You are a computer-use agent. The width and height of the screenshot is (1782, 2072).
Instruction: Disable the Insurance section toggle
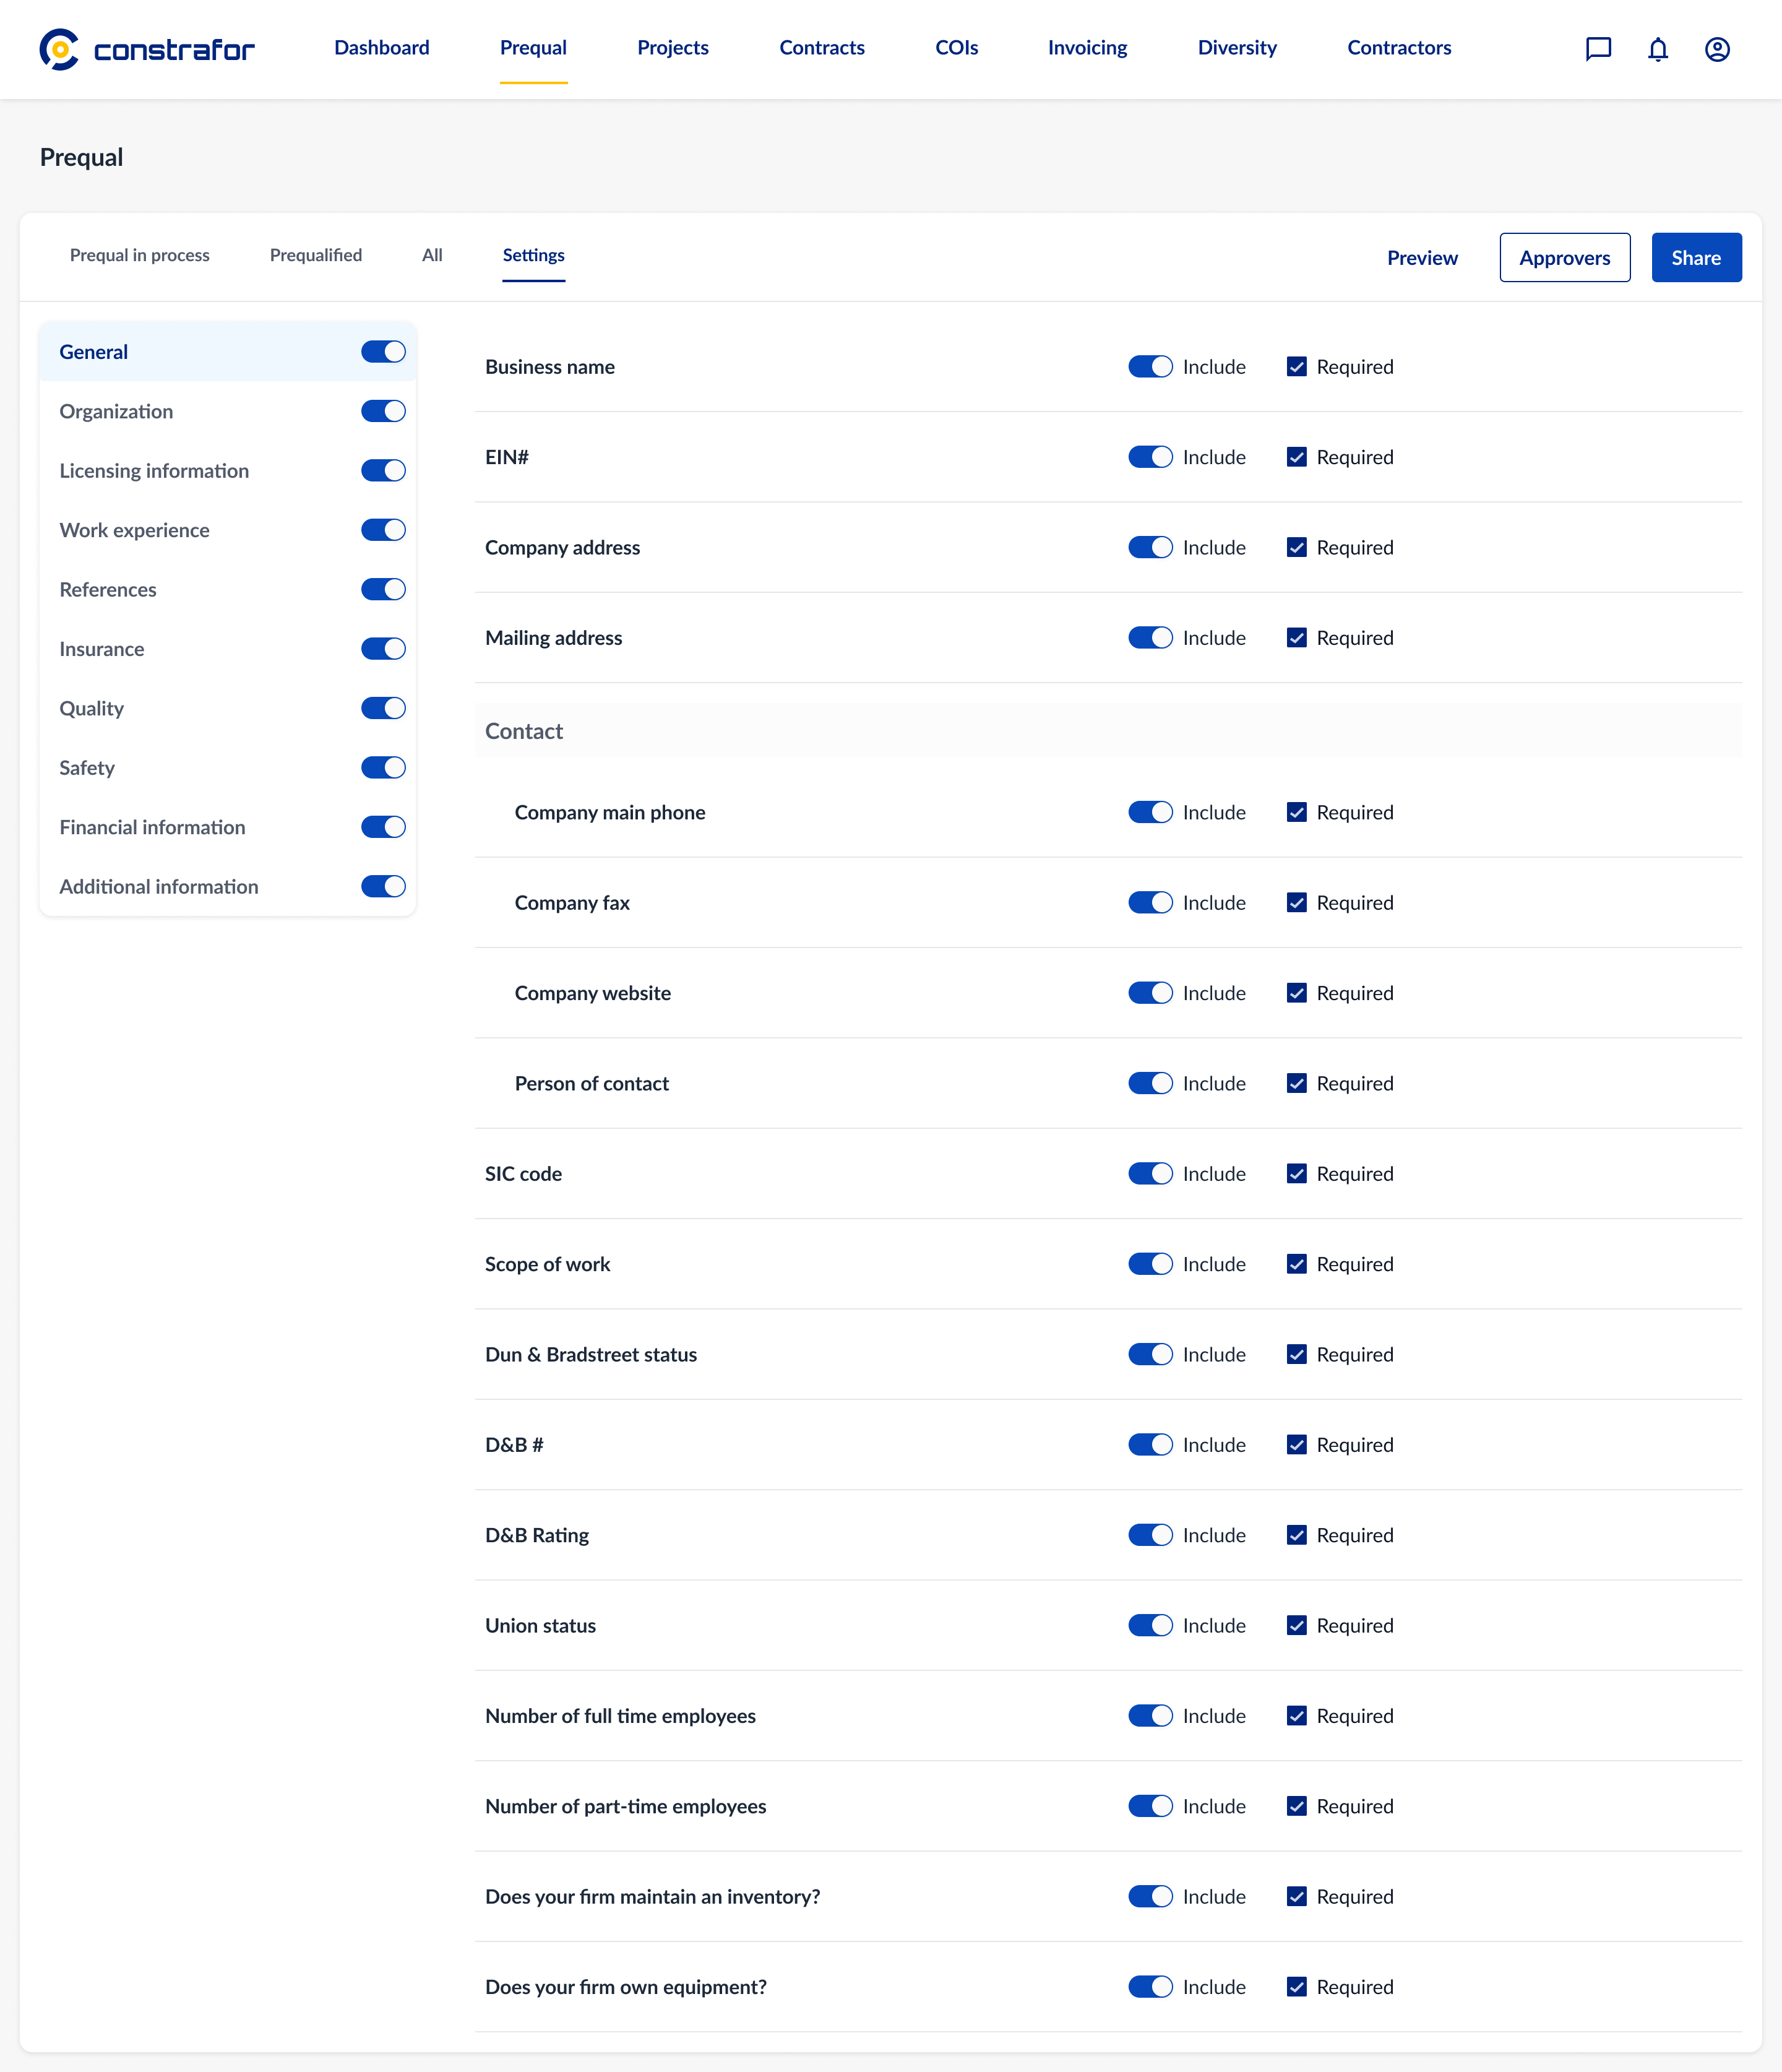point(383,649)
